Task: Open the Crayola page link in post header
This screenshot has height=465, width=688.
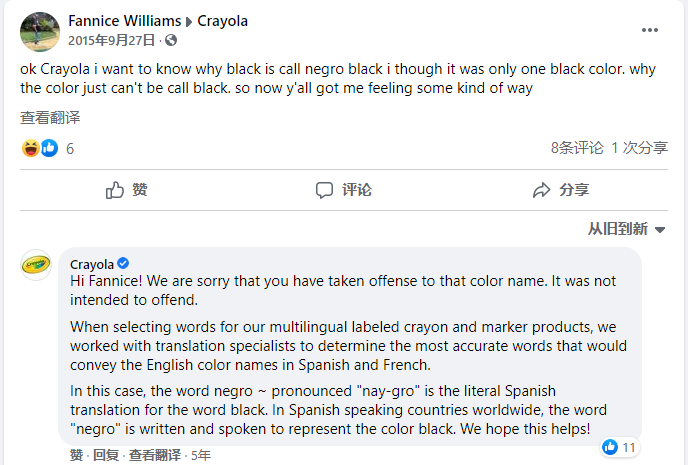Action: pyautogui.click(x=222, y=21)
